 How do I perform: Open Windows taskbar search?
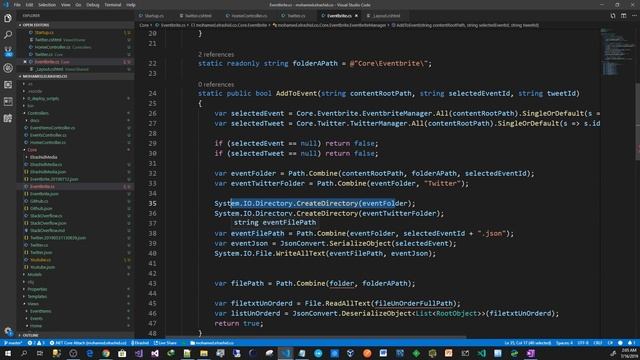(24, 353)
